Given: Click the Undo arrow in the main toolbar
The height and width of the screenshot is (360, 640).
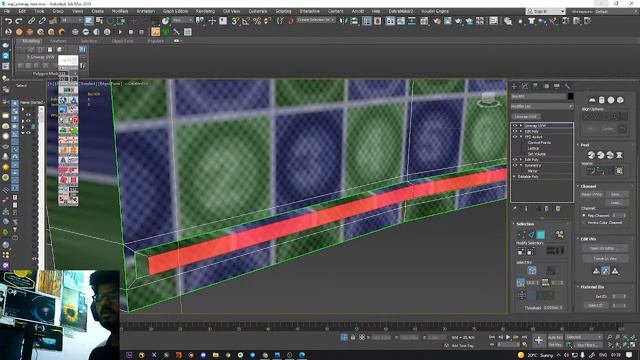Looking at the screenshot, I should point(8,20).
